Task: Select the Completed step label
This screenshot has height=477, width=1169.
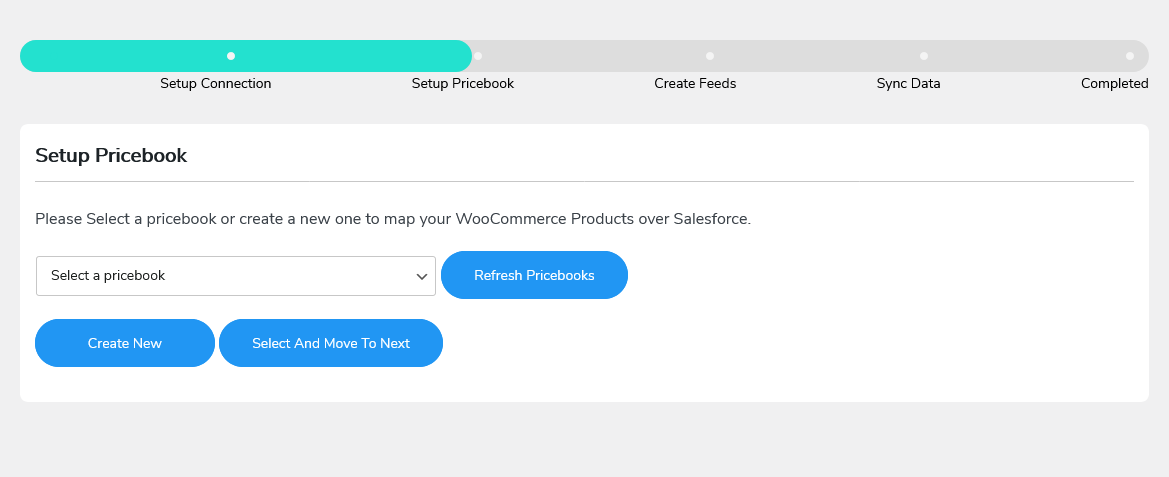Action: pyautogui.click(x=1114, y=84)
